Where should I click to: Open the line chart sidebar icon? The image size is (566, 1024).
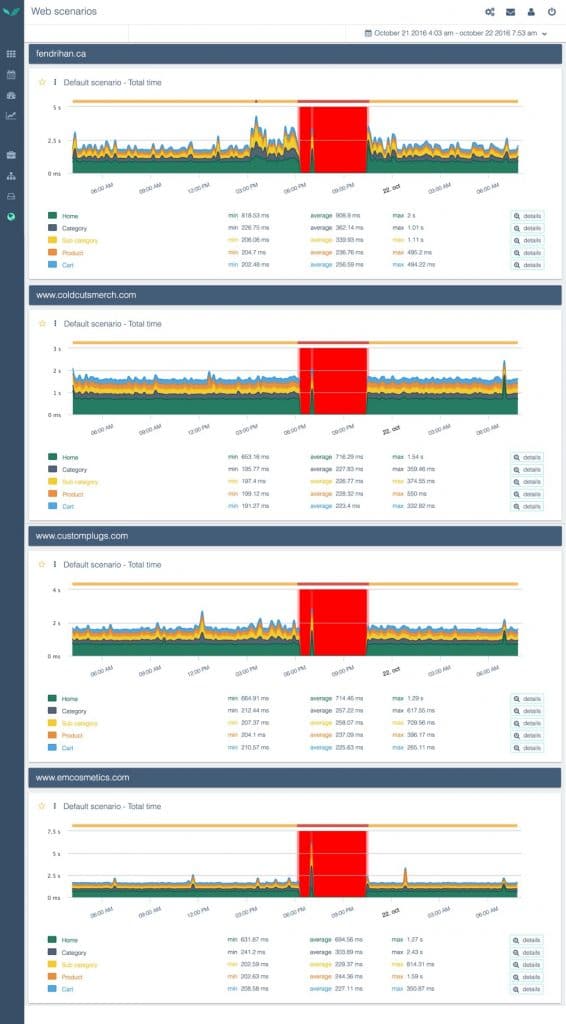(x=11, y=116)
